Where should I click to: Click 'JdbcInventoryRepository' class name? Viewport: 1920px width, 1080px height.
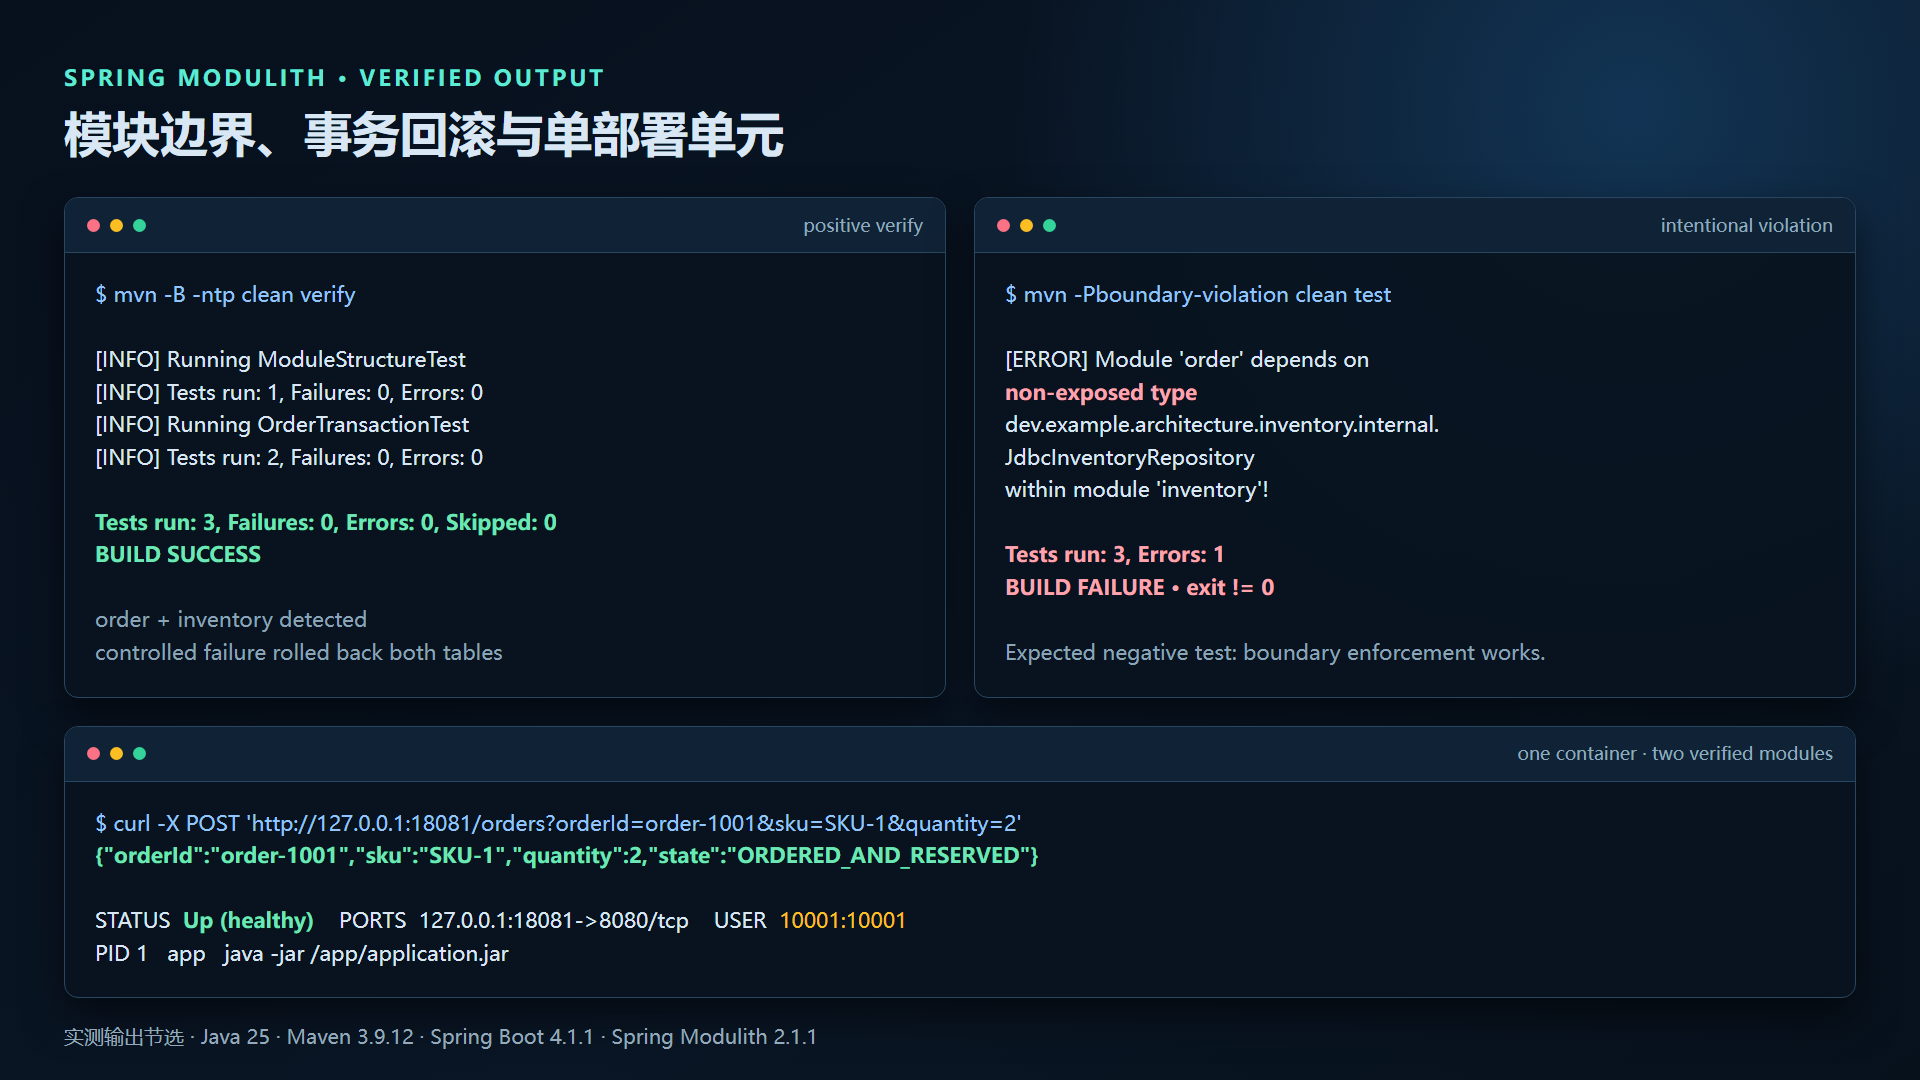1130,458
